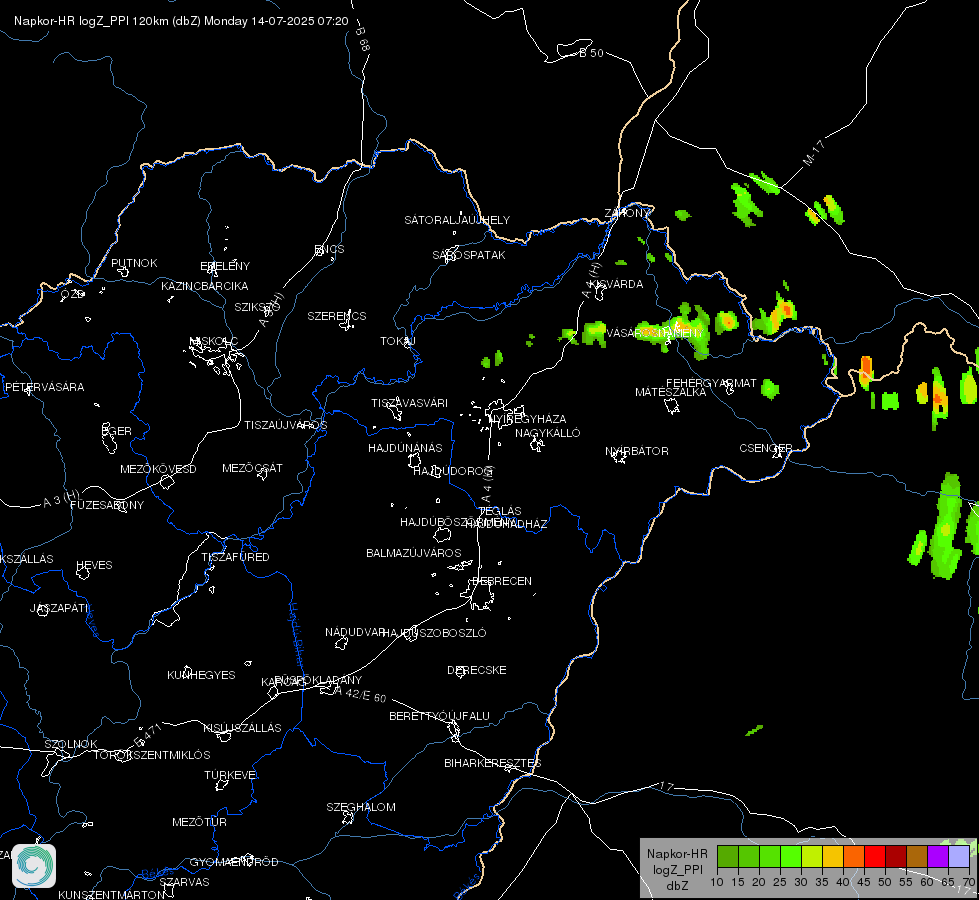Click the NYÍREGYHÁZA city label

click(527, 418)
